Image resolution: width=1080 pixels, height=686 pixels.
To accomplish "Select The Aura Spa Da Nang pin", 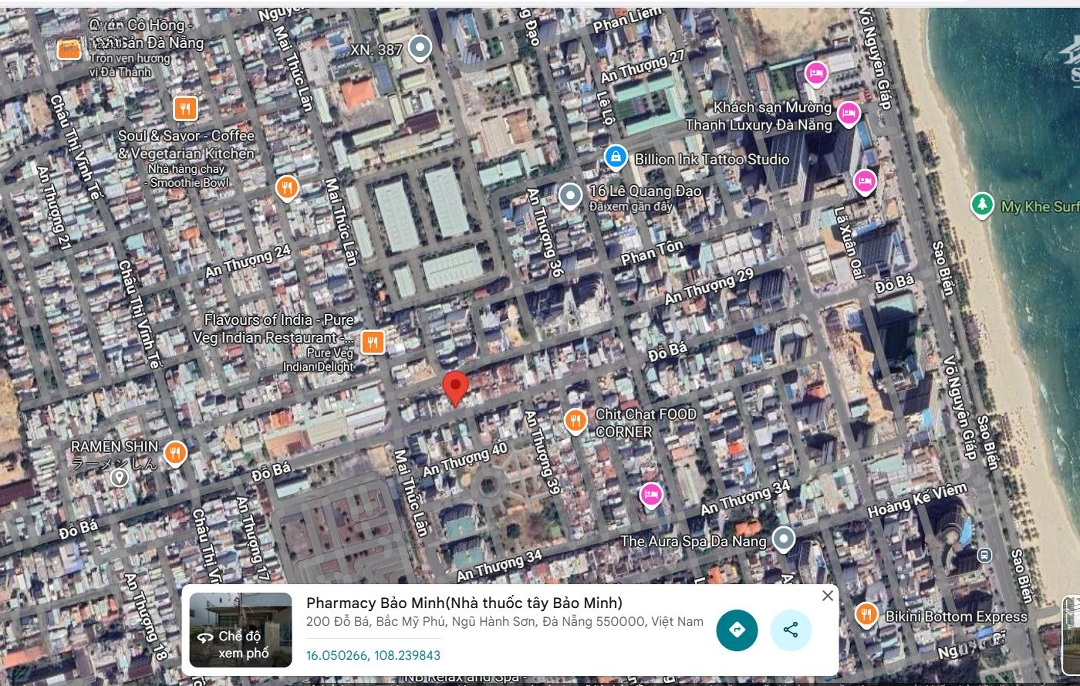I will coord(784,540).
